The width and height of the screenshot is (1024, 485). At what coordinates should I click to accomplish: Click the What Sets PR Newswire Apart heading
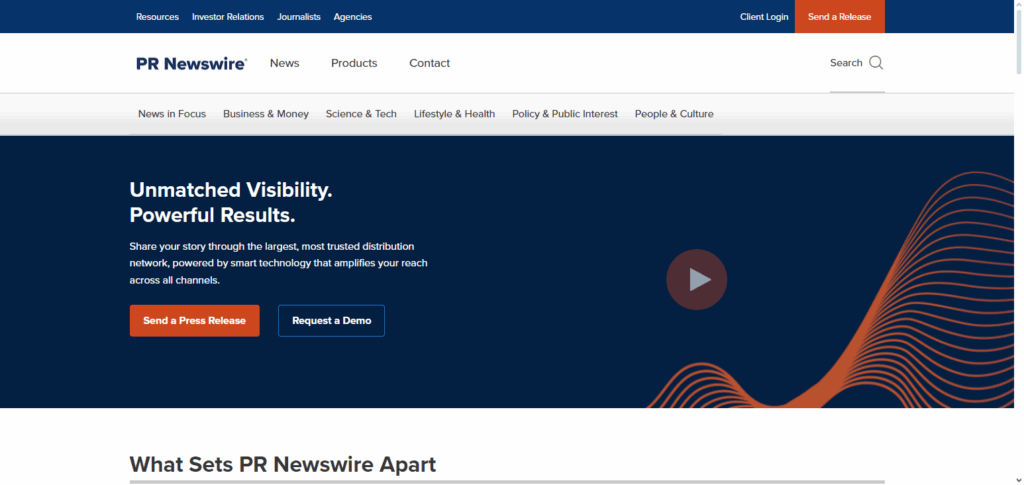pyautogui.click(x=283, y=465)
